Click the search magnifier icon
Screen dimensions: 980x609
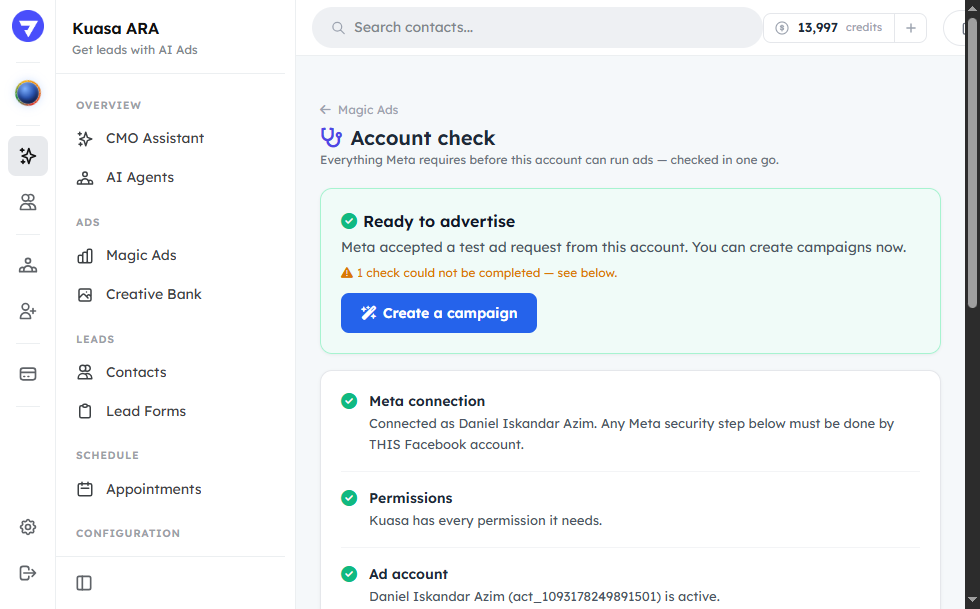(x=338, y=28)
